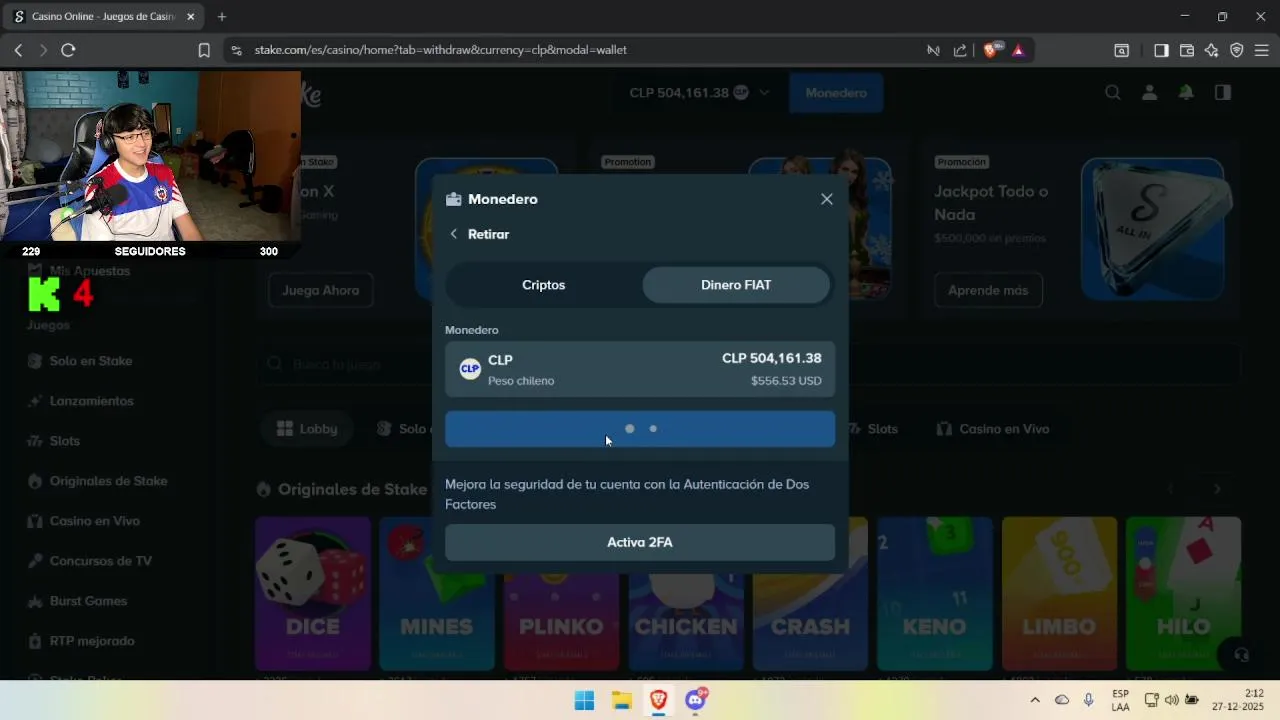Select the Lobby category tab
The image size is (1280, 720).
(307, 429)
